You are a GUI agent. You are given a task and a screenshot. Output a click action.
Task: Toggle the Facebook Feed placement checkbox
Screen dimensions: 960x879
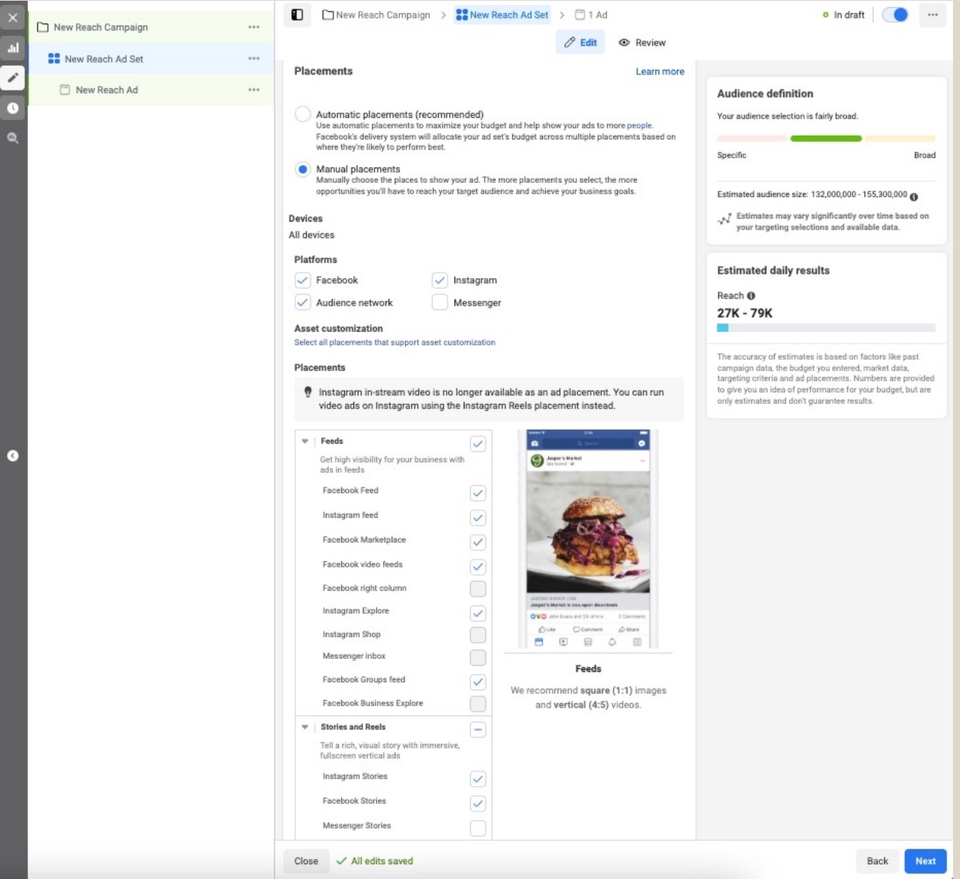(x=478, y=493)
